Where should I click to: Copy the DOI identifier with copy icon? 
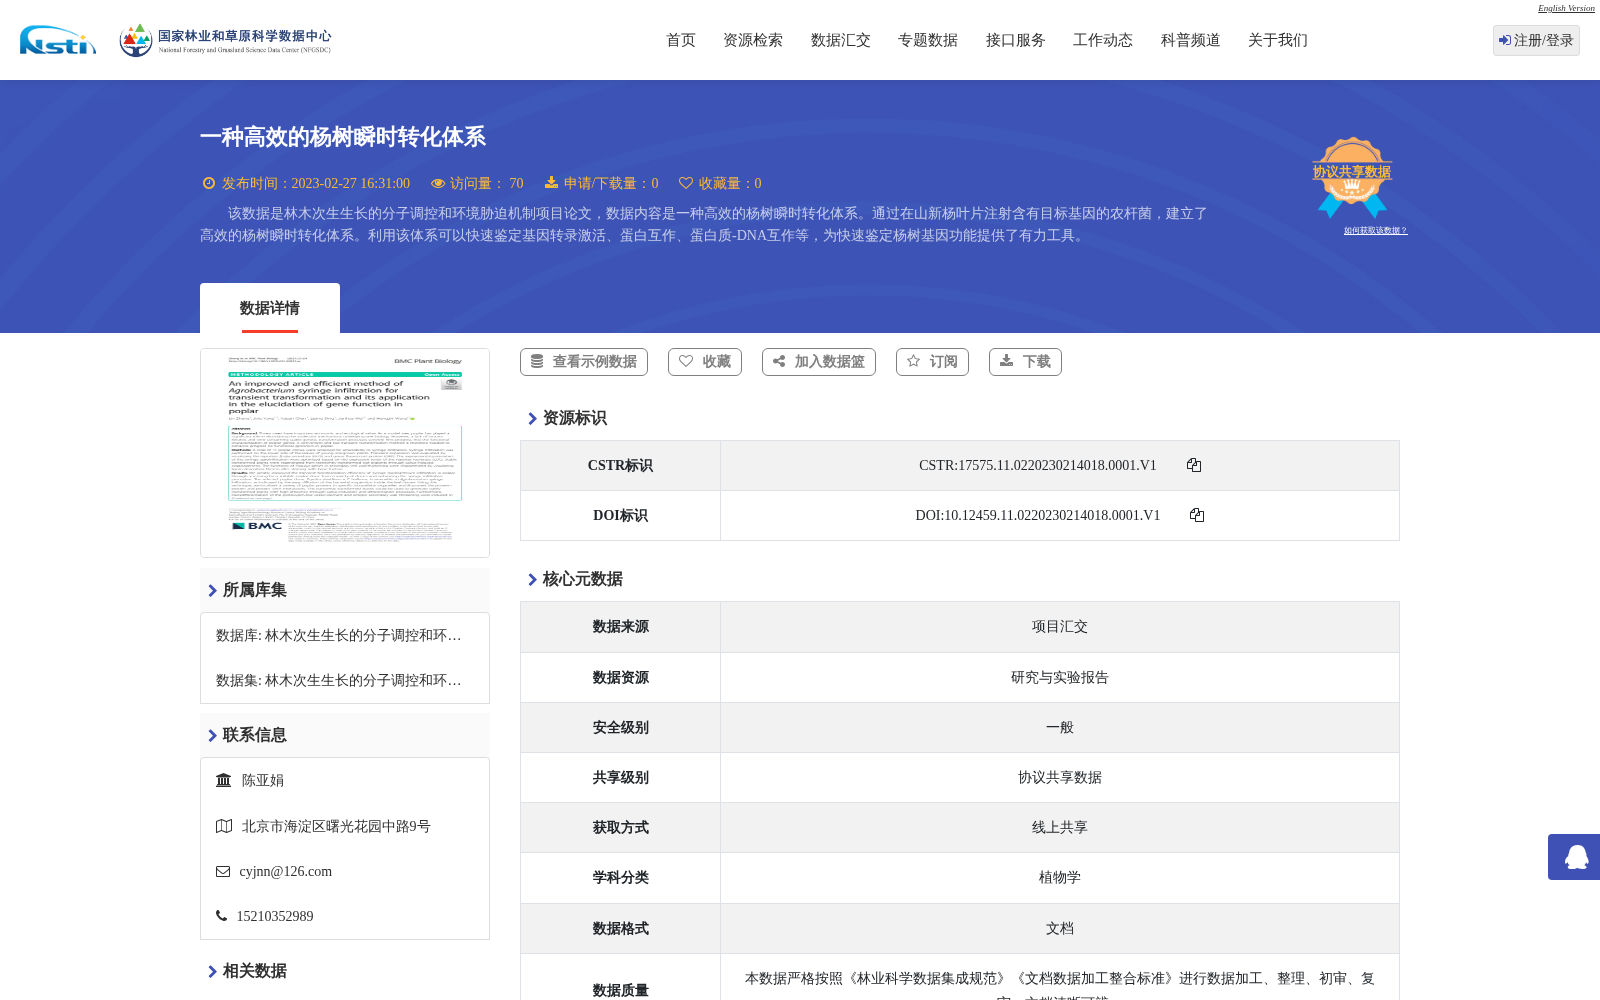pos(1197,515)
